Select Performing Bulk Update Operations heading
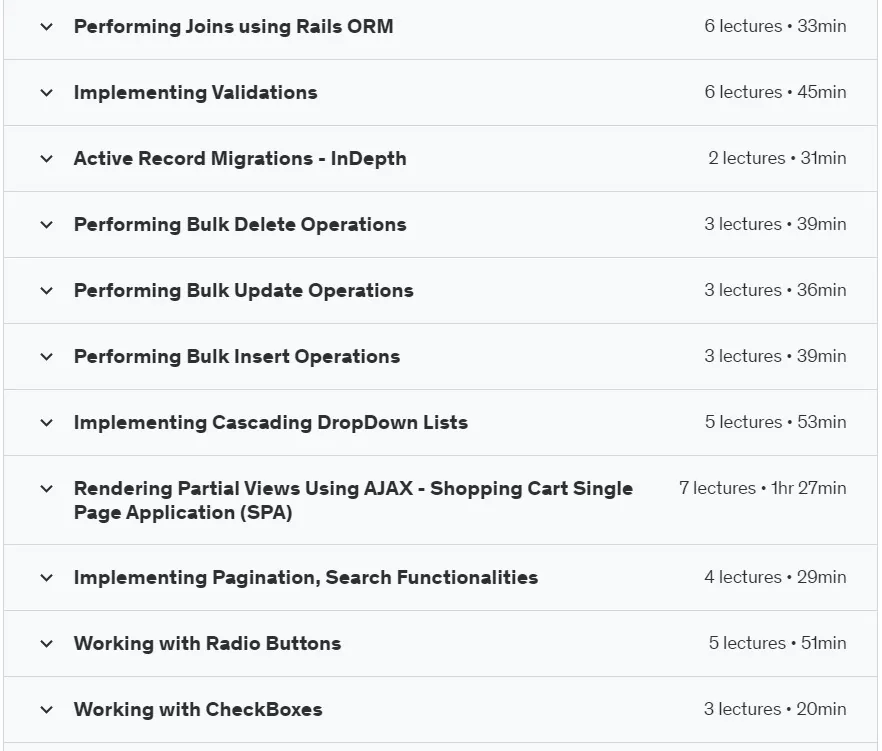 click(244, 291)
